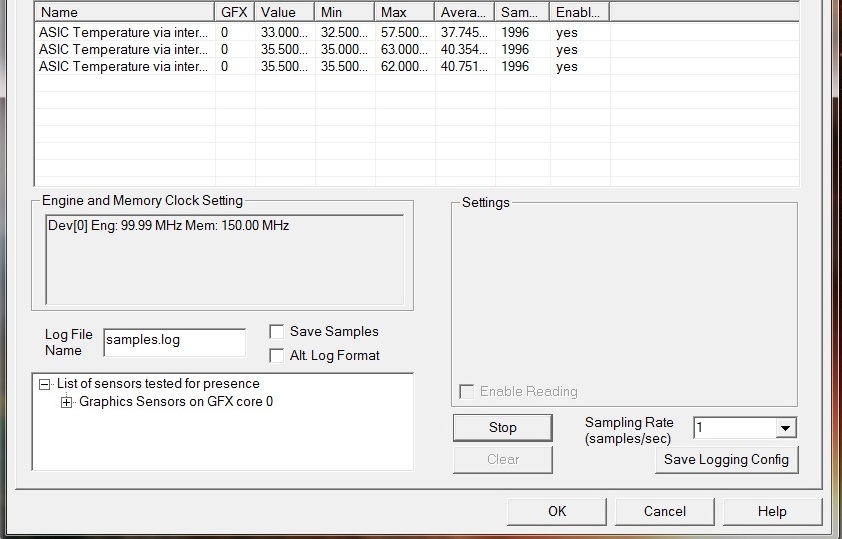The height and width of the screenshot is (539, 842).
Task: Select Graphics Sensors on GFX core 0 label
Action: (176, 402)
